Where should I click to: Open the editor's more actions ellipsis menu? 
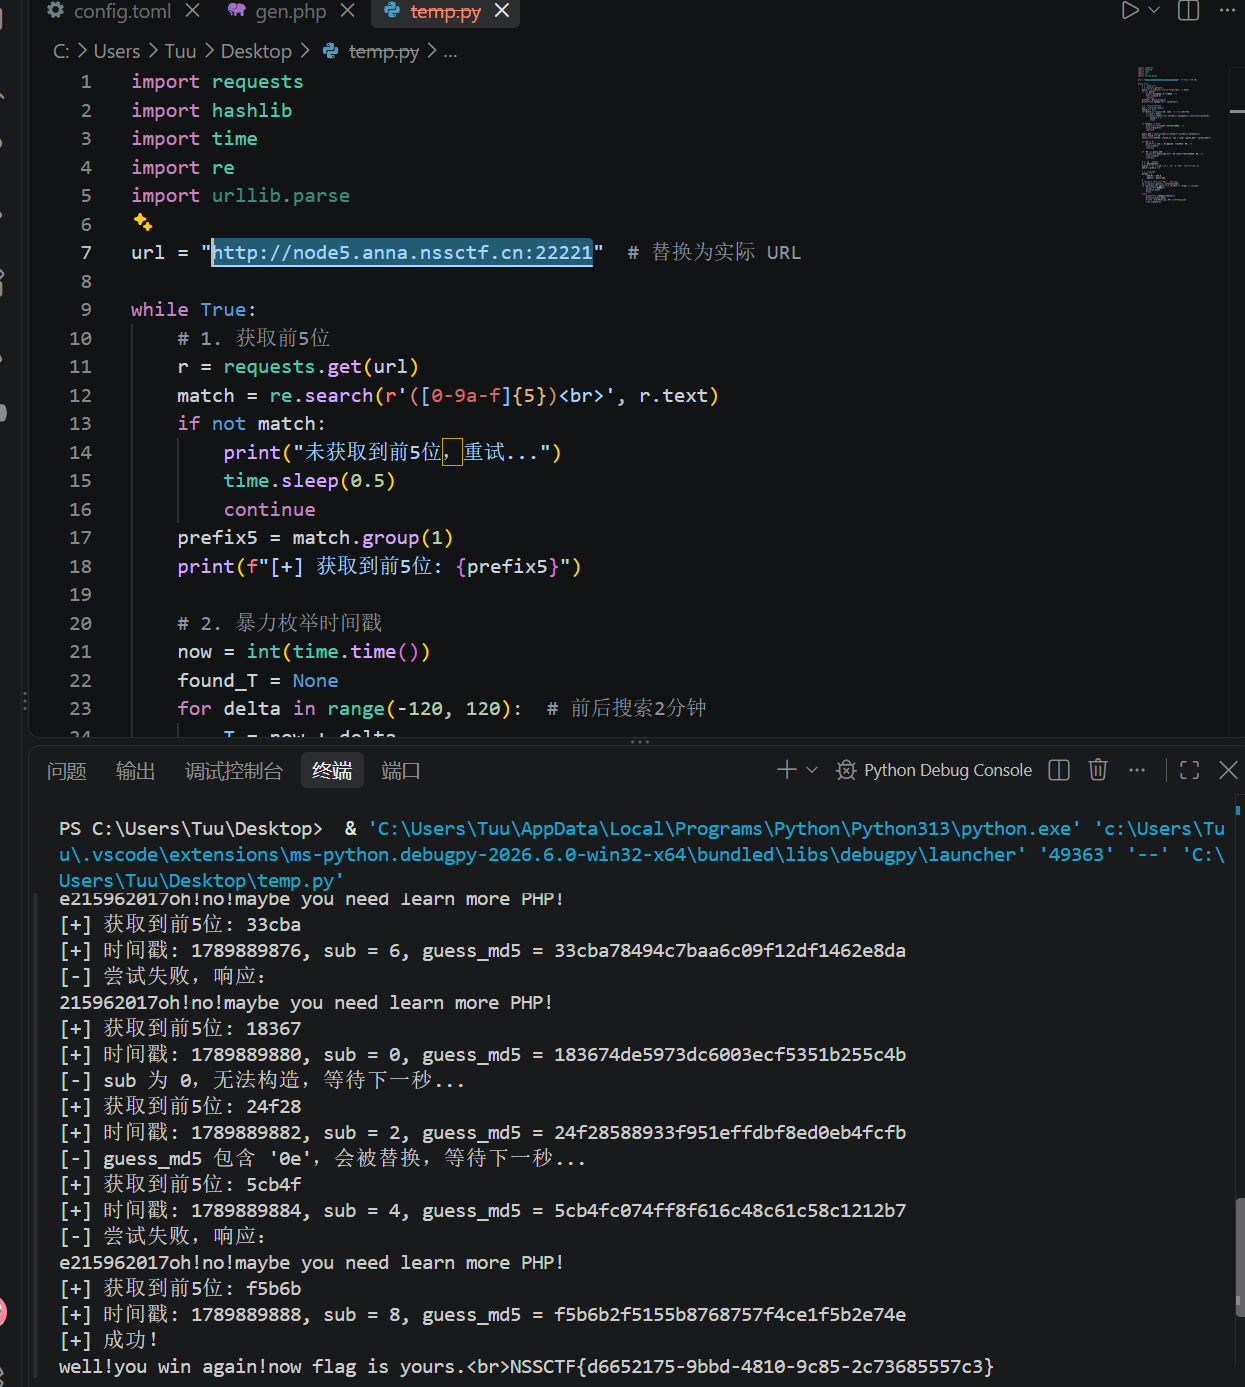coord(1228,11)
